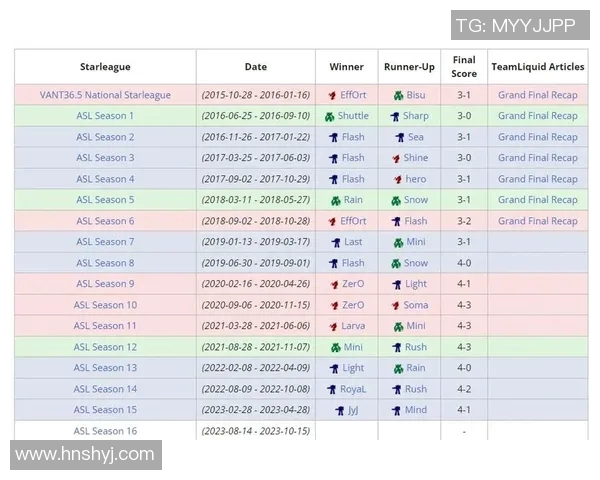Click the Final Score column header

click(464, 67)
